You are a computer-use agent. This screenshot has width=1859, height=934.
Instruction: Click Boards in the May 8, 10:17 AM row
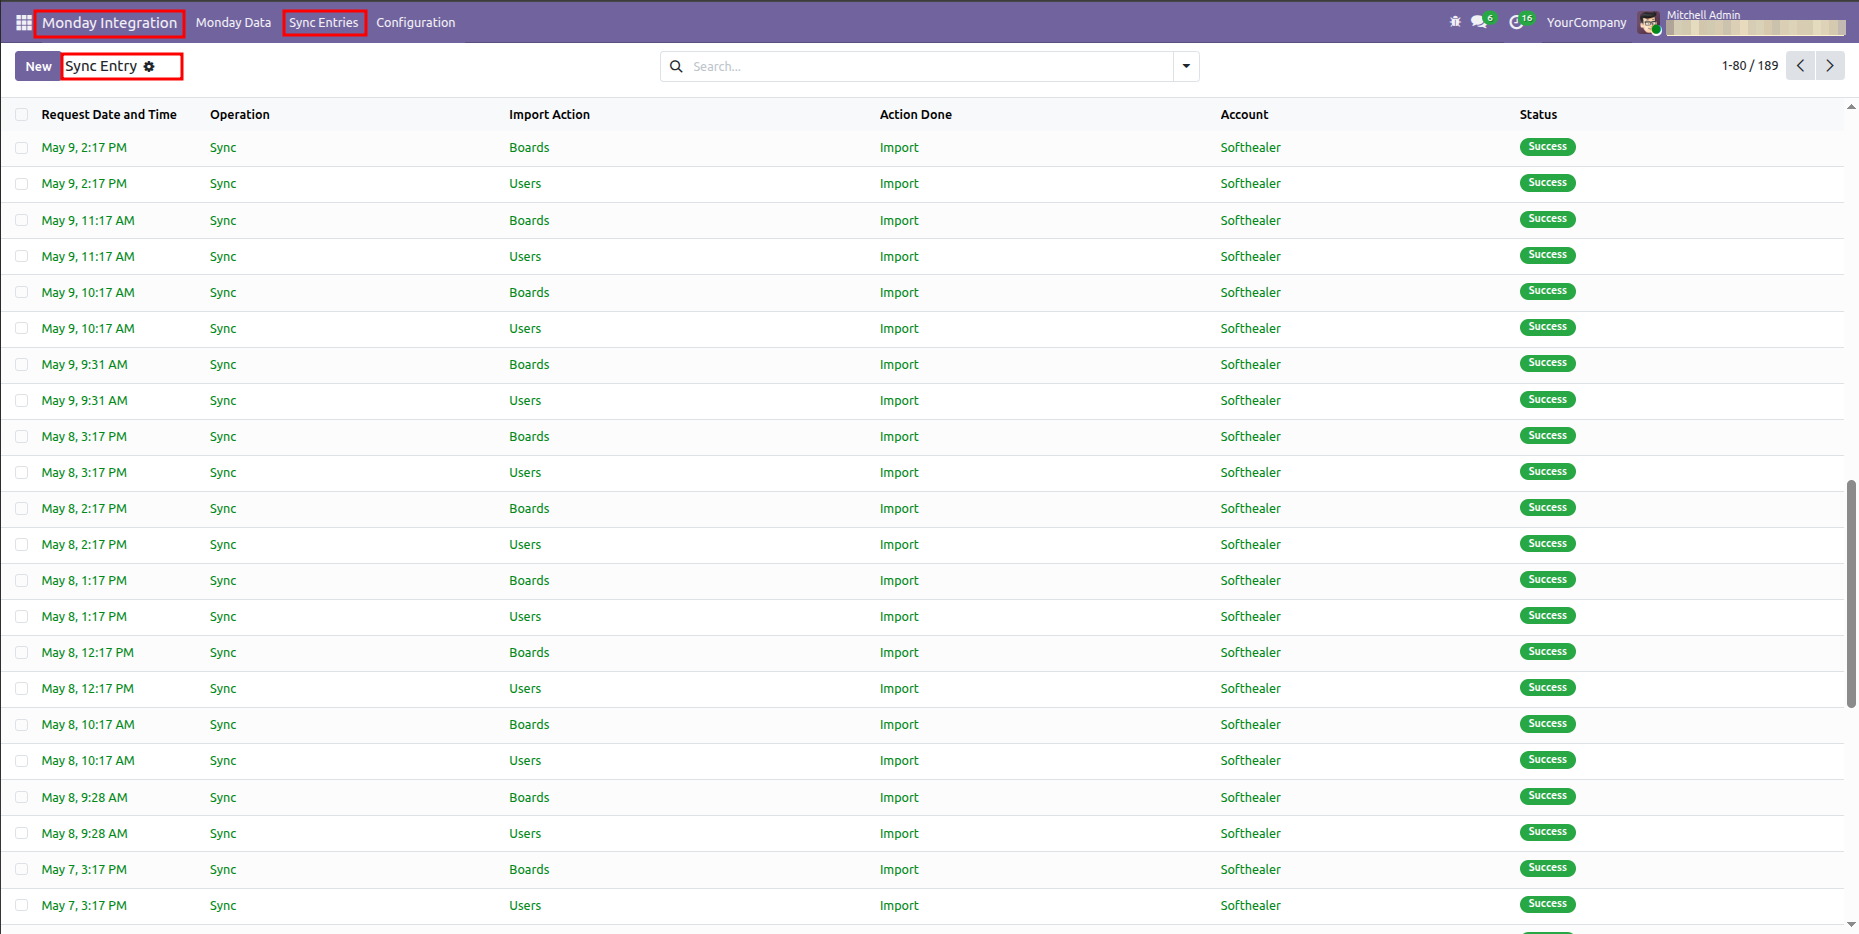(529, 725)
